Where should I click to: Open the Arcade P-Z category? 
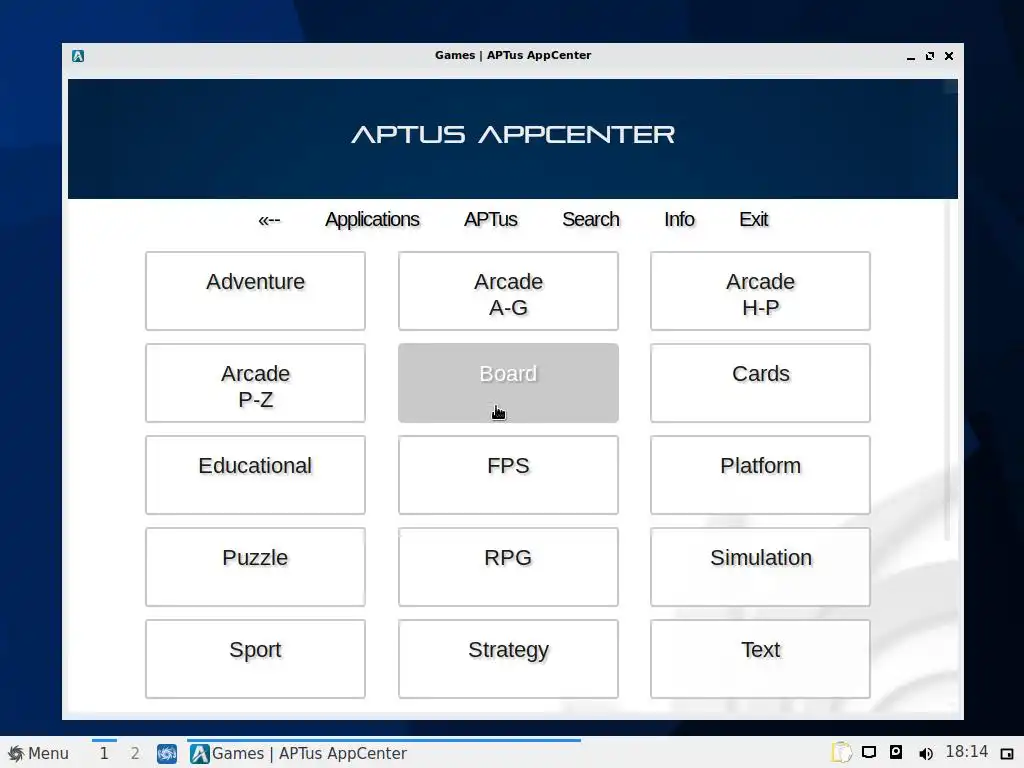(x=255, y=383)
